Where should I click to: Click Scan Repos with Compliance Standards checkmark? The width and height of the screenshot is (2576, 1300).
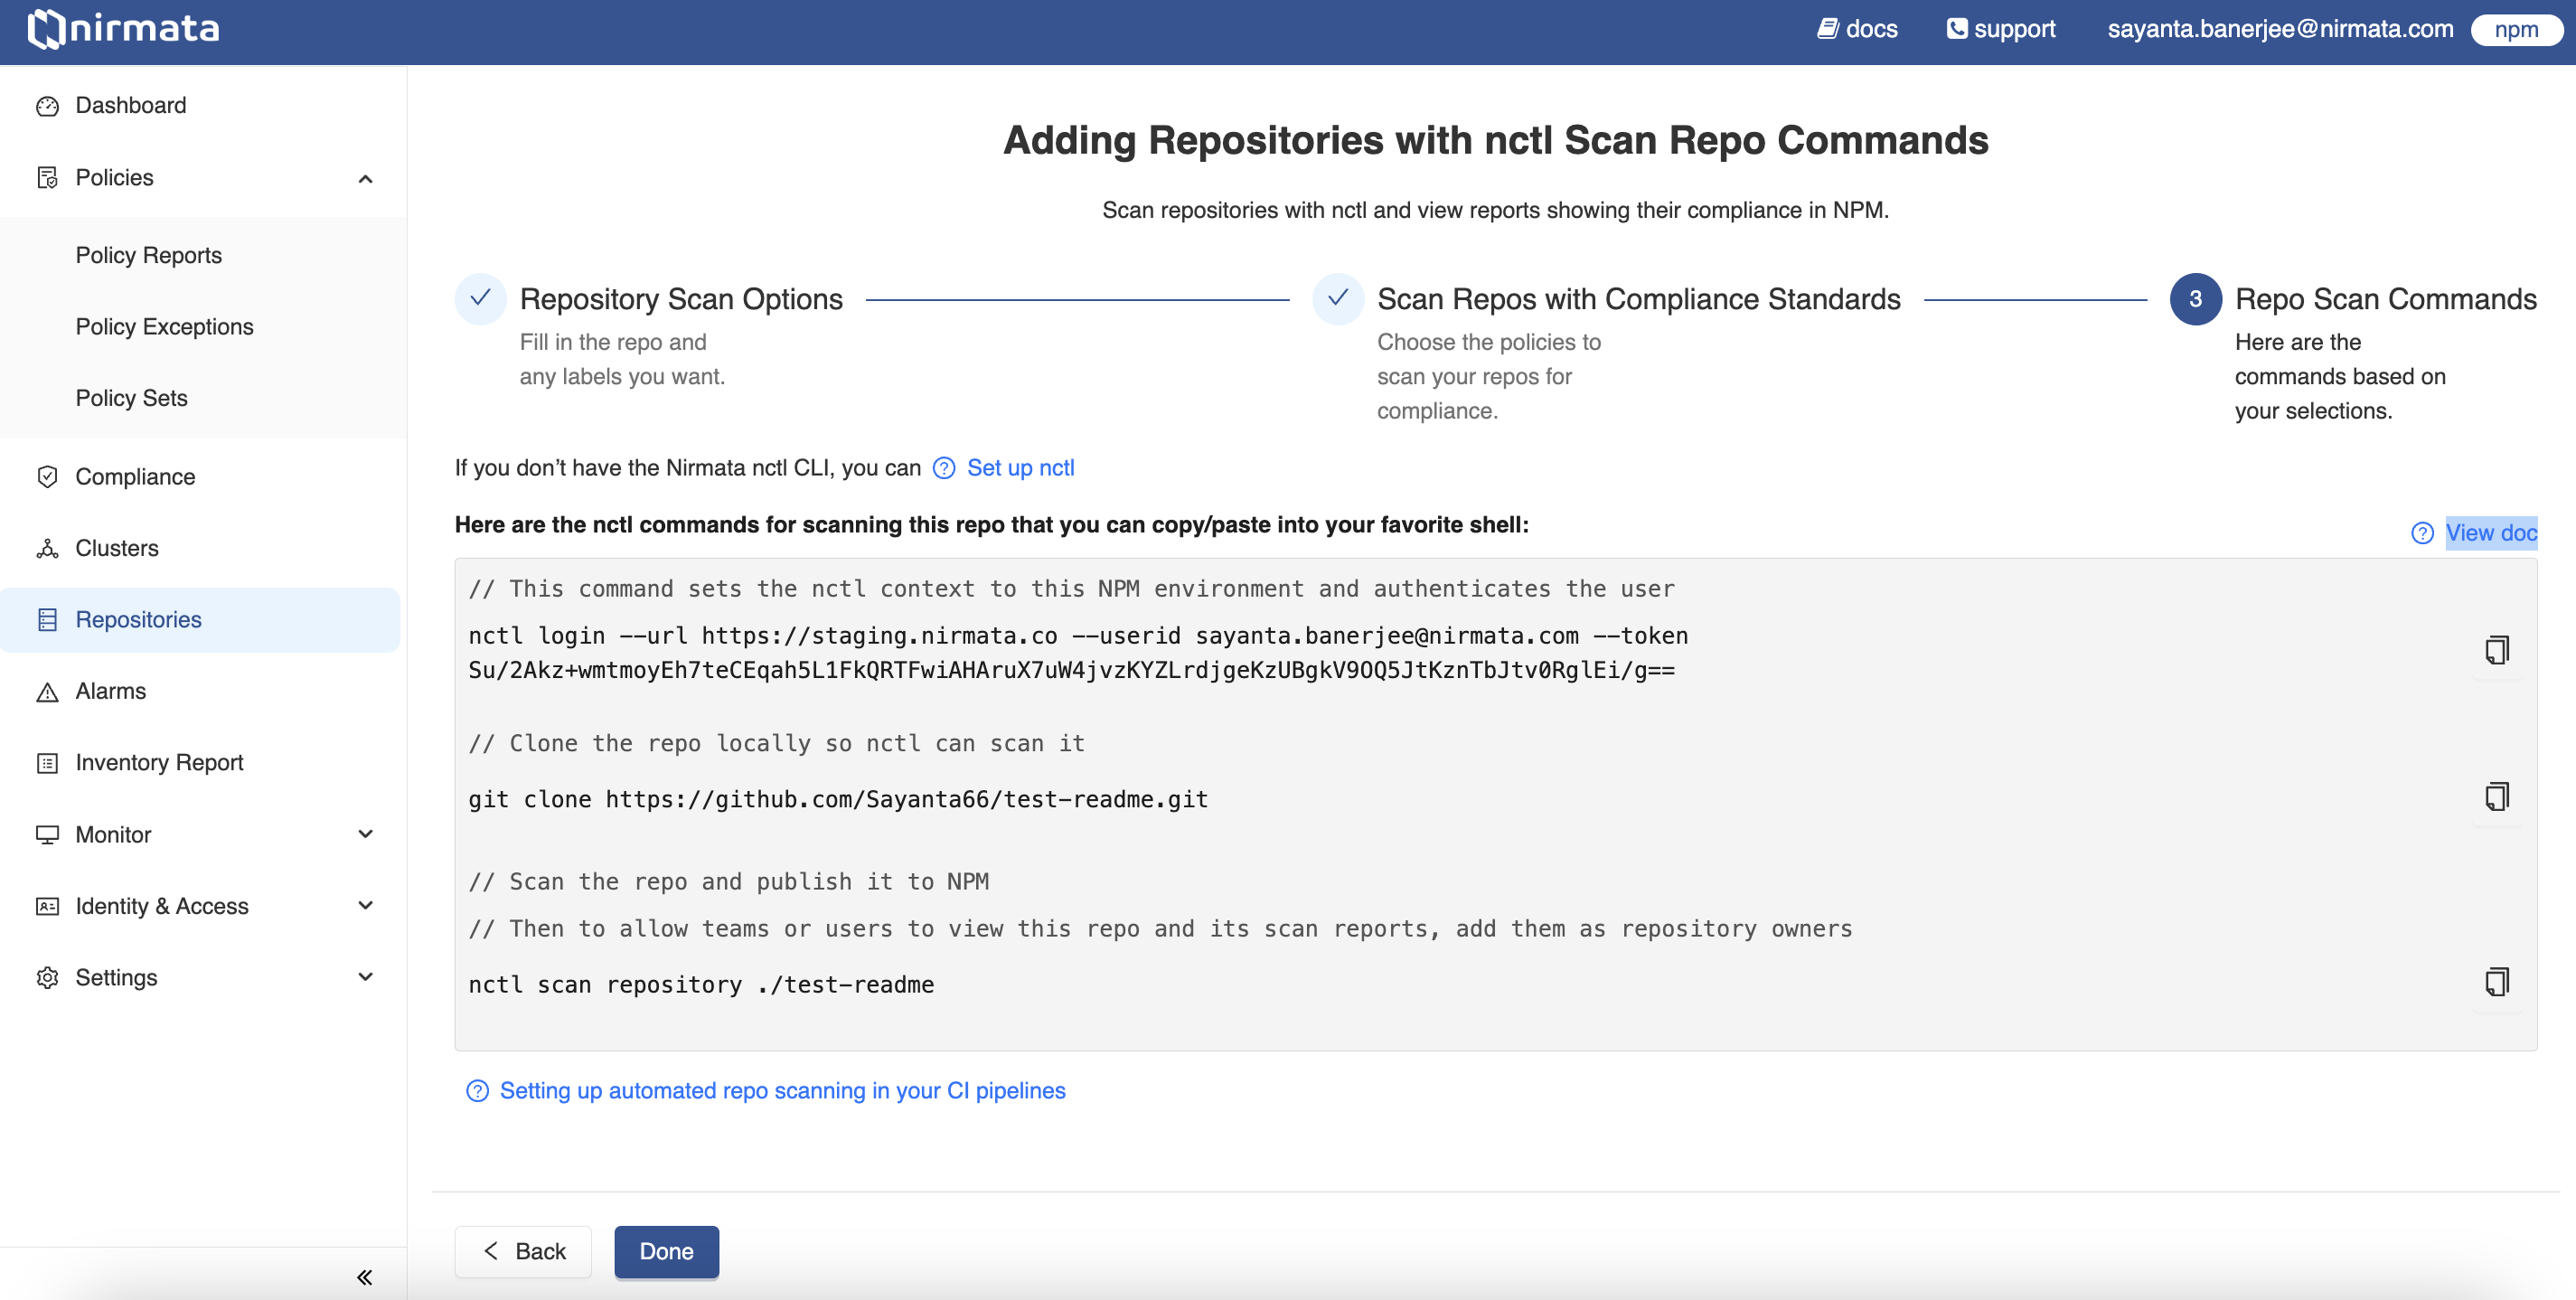[1338, 298]
